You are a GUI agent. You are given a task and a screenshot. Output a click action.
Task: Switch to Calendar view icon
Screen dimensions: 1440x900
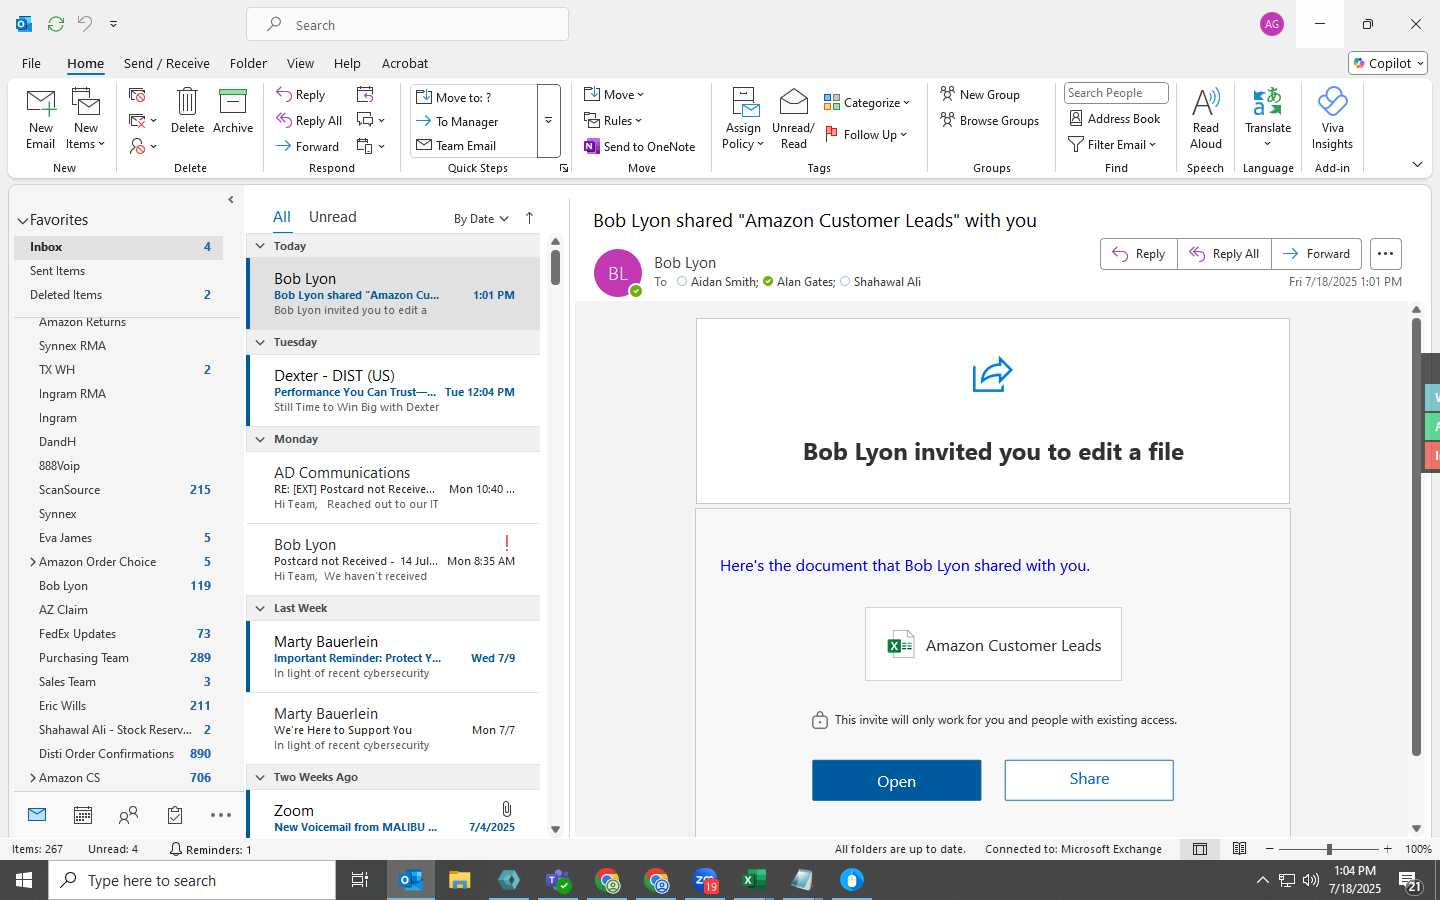[x=83, y=815]
